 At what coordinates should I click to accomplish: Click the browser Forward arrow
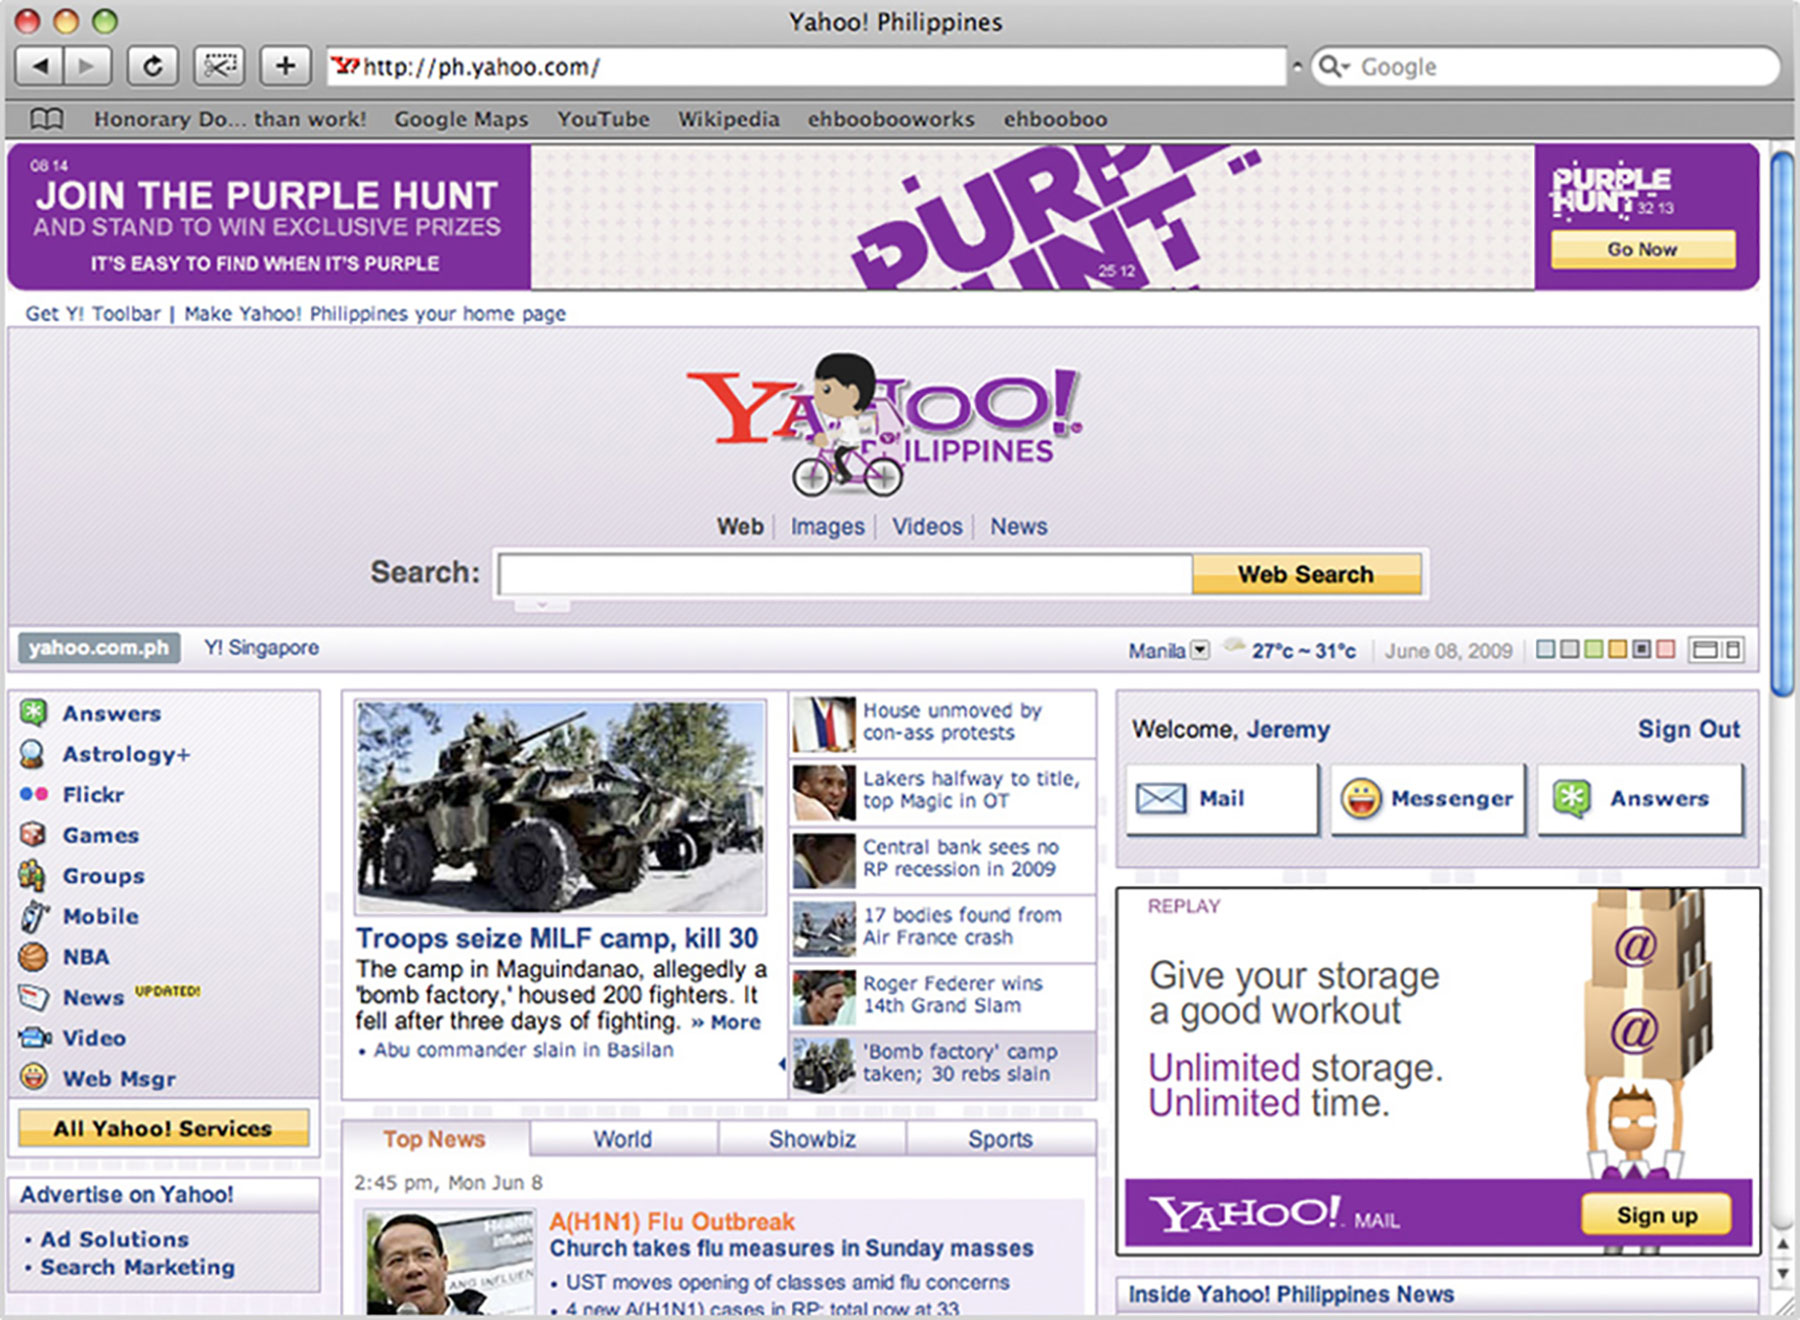tap(87, 66)
